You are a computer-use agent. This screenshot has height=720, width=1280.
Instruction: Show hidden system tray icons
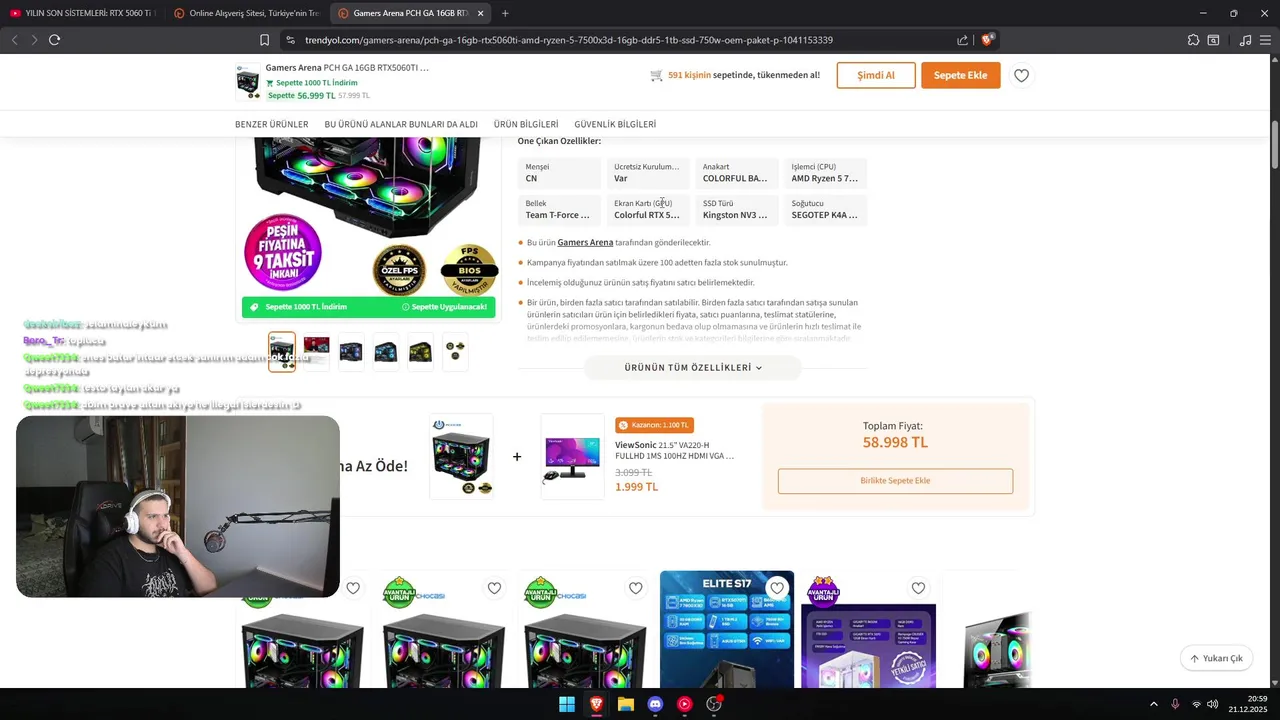pyautogui.click(x=1153, y=704)
